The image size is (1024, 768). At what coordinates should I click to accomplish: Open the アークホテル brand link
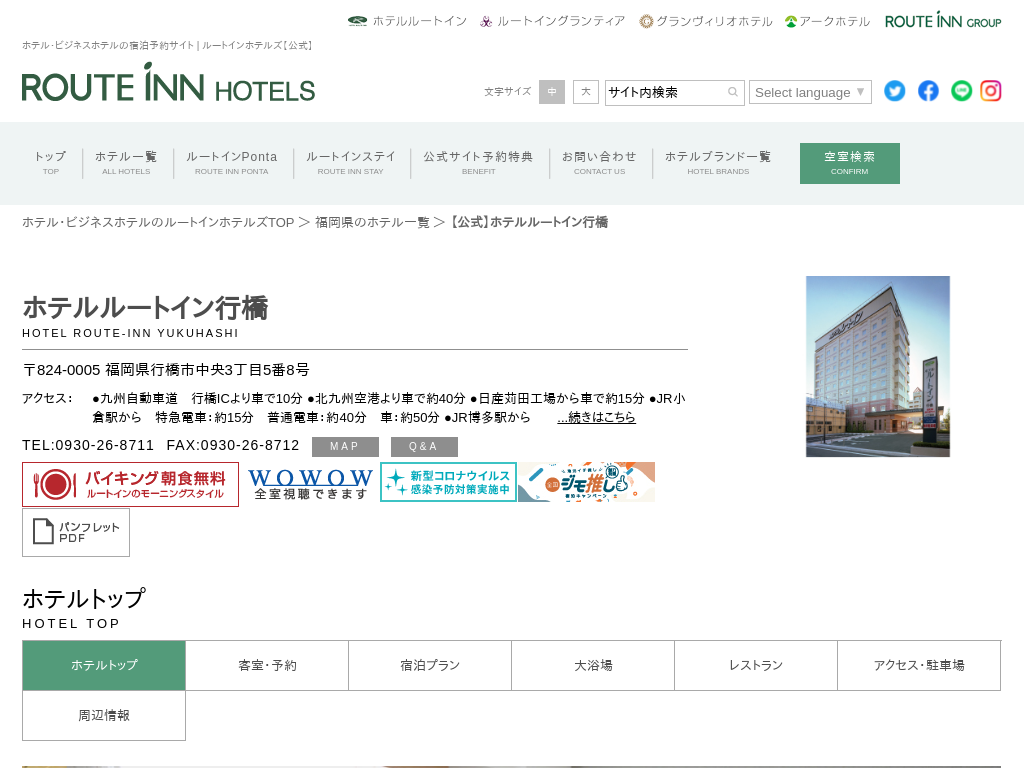click(x=827, y=21)
